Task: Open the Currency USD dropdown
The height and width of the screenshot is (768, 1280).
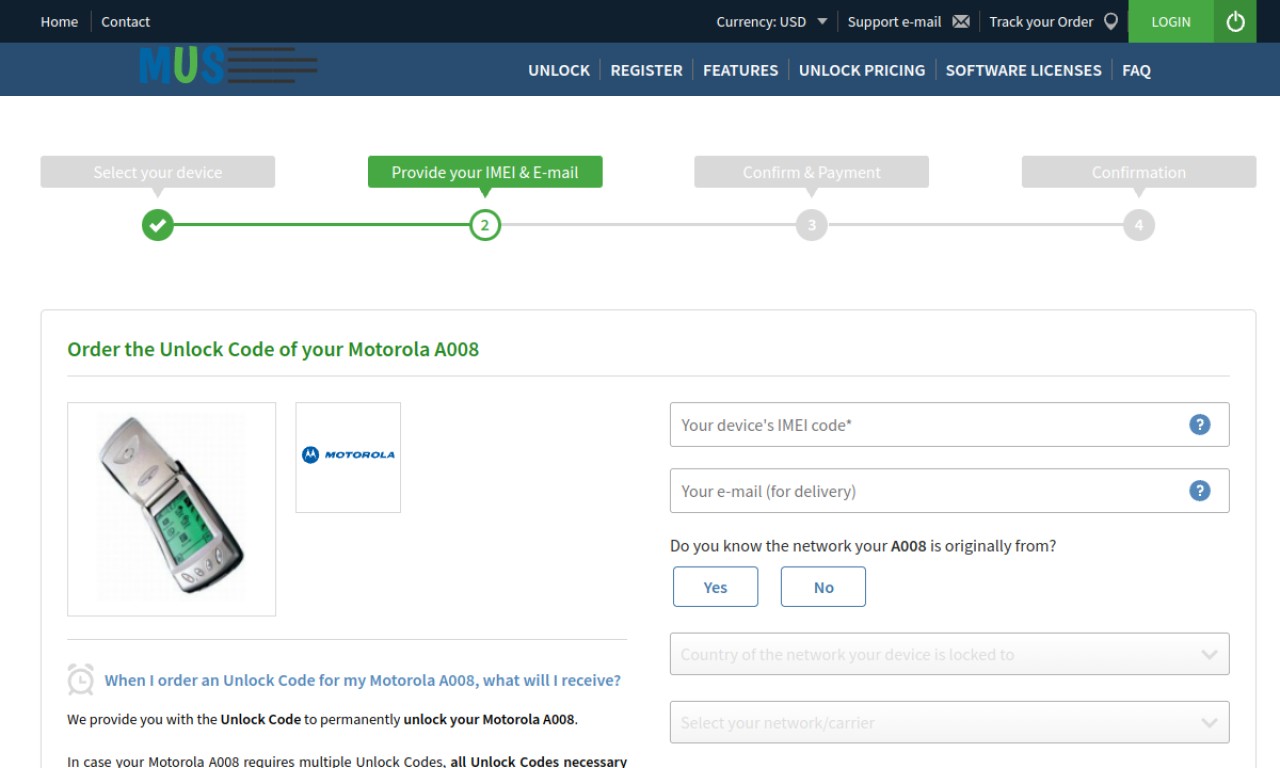Action: click(x=772, y=21)
